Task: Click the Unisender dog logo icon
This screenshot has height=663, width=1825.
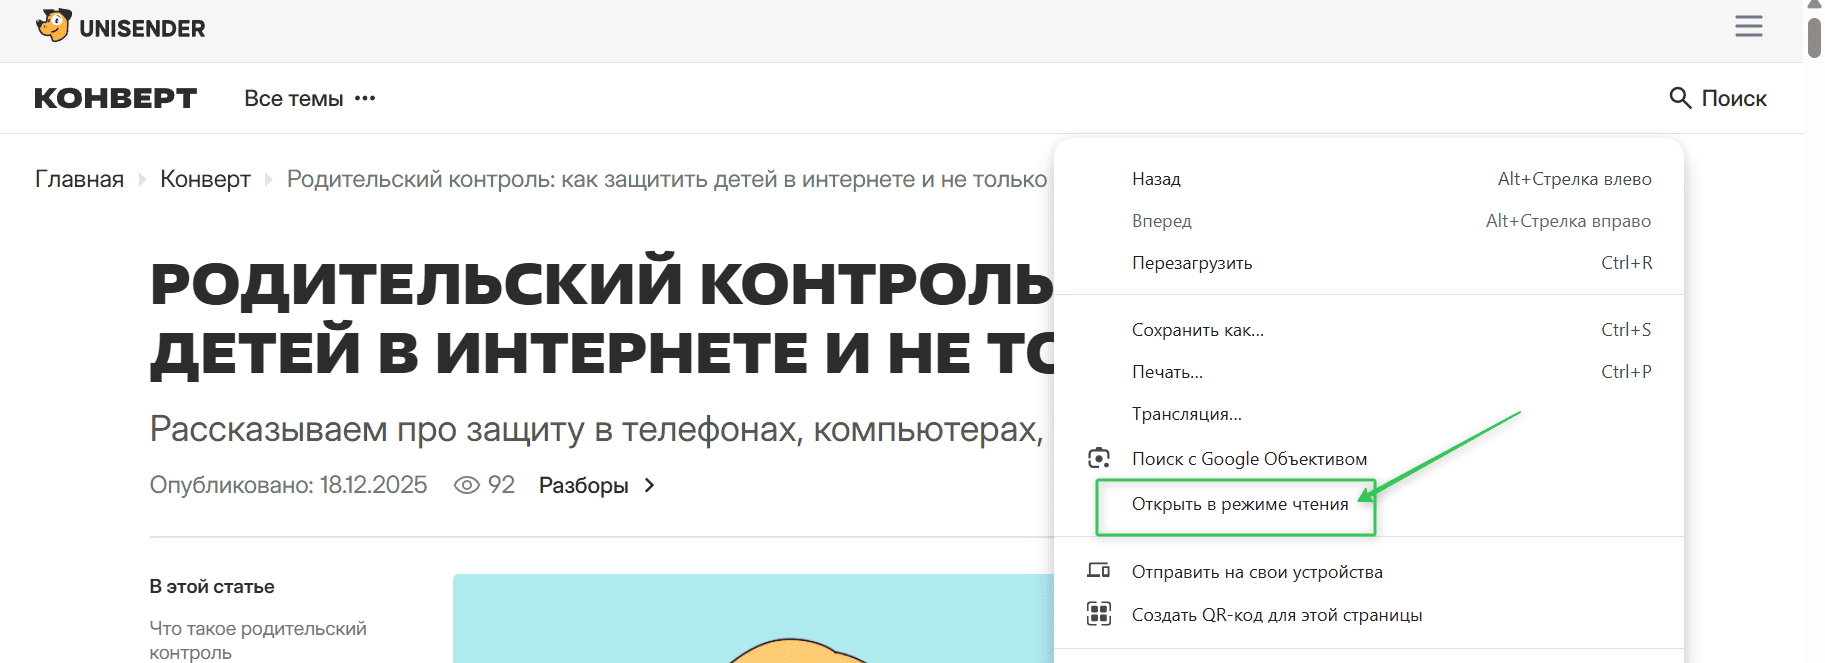Action: 54,26
